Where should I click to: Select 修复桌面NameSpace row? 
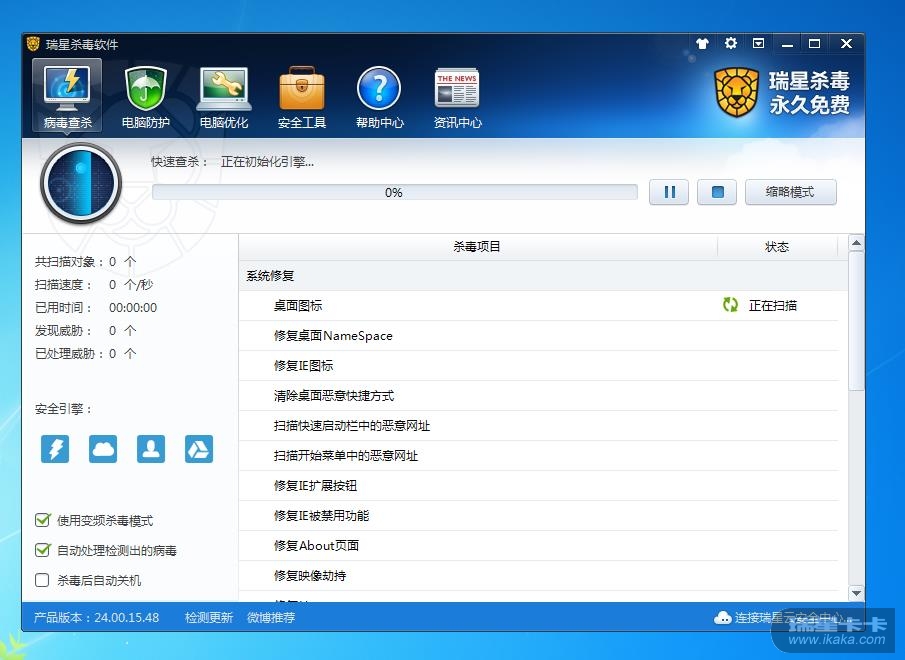(x=538, y=336)
